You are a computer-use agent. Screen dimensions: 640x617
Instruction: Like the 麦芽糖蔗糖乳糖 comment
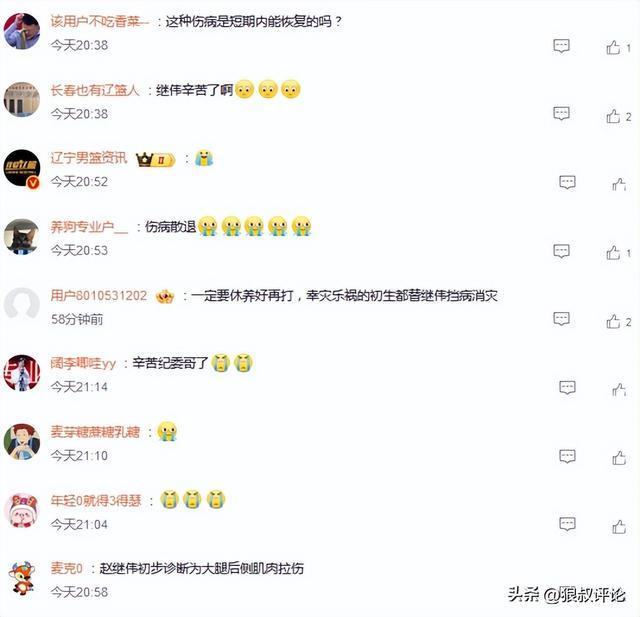pyautogui.click(x=619, y=458)
